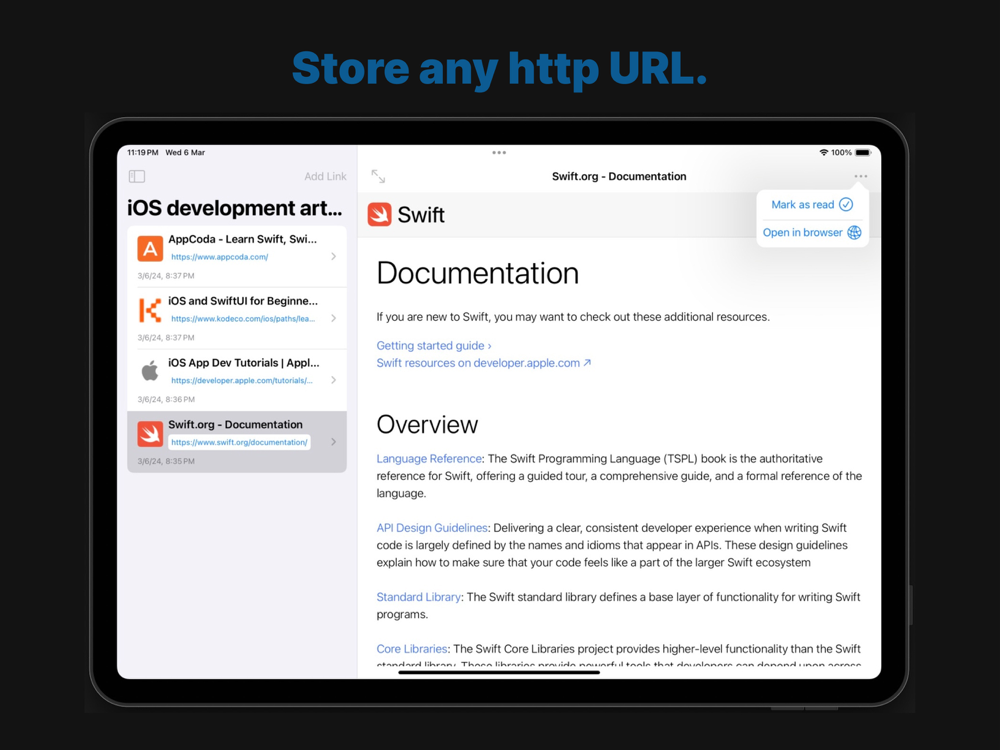Open the Core Libraries link
This screenshot has height=750, width=1000.
click(x=411, y=649)
